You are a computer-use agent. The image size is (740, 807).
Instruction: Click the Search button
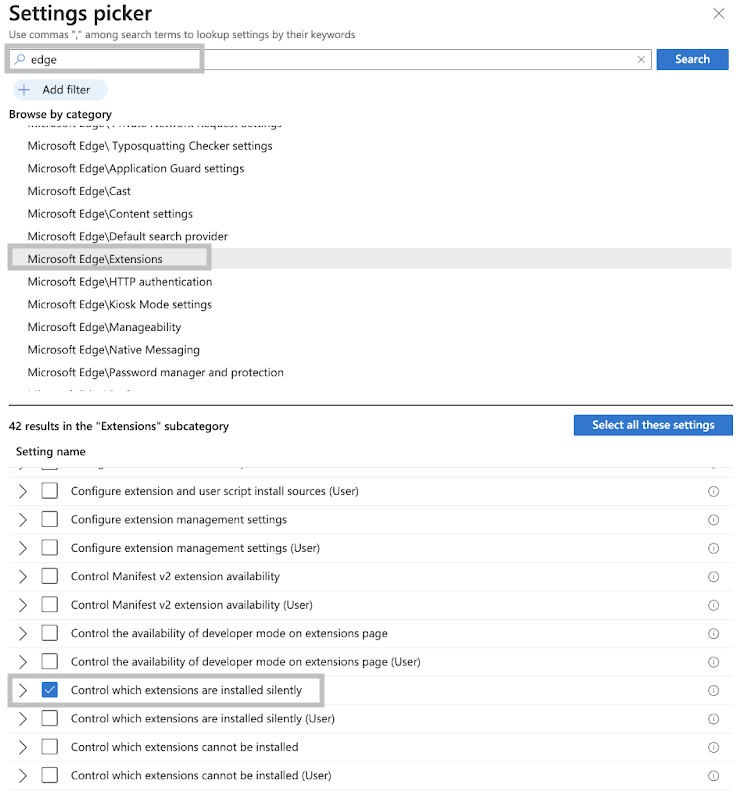point(692,59)
